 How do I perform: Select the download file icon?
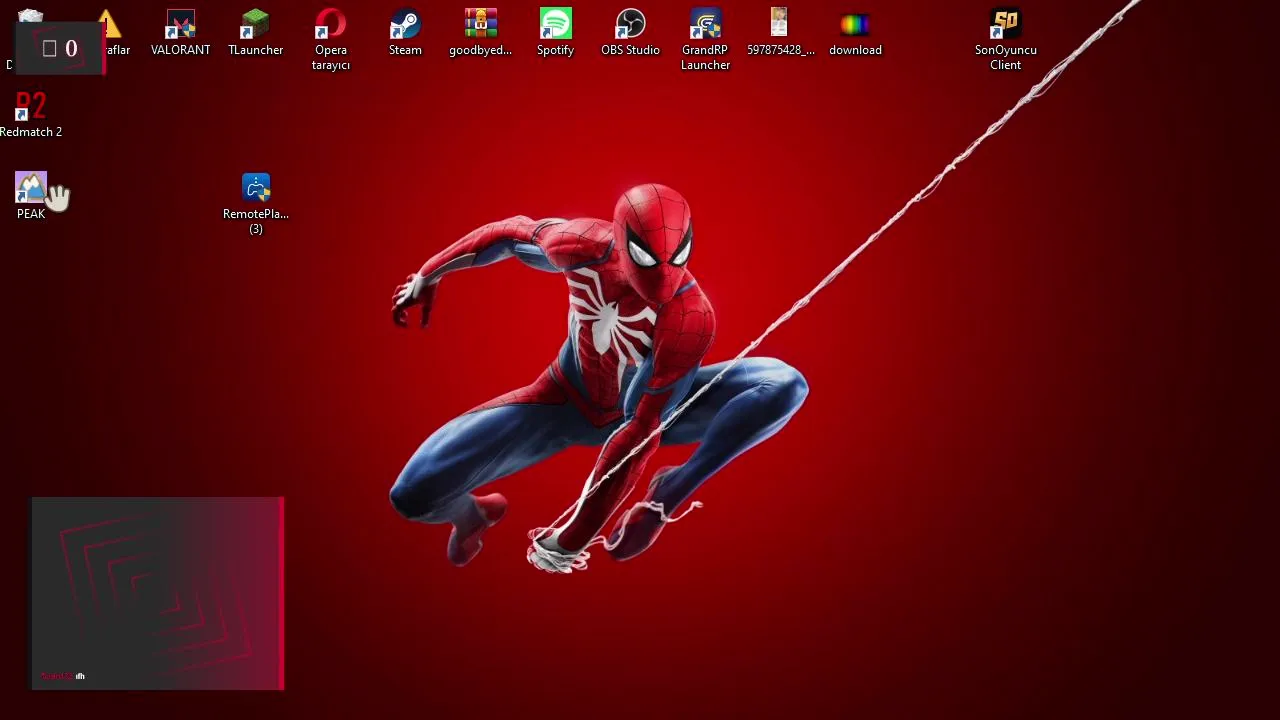point(856,32)
